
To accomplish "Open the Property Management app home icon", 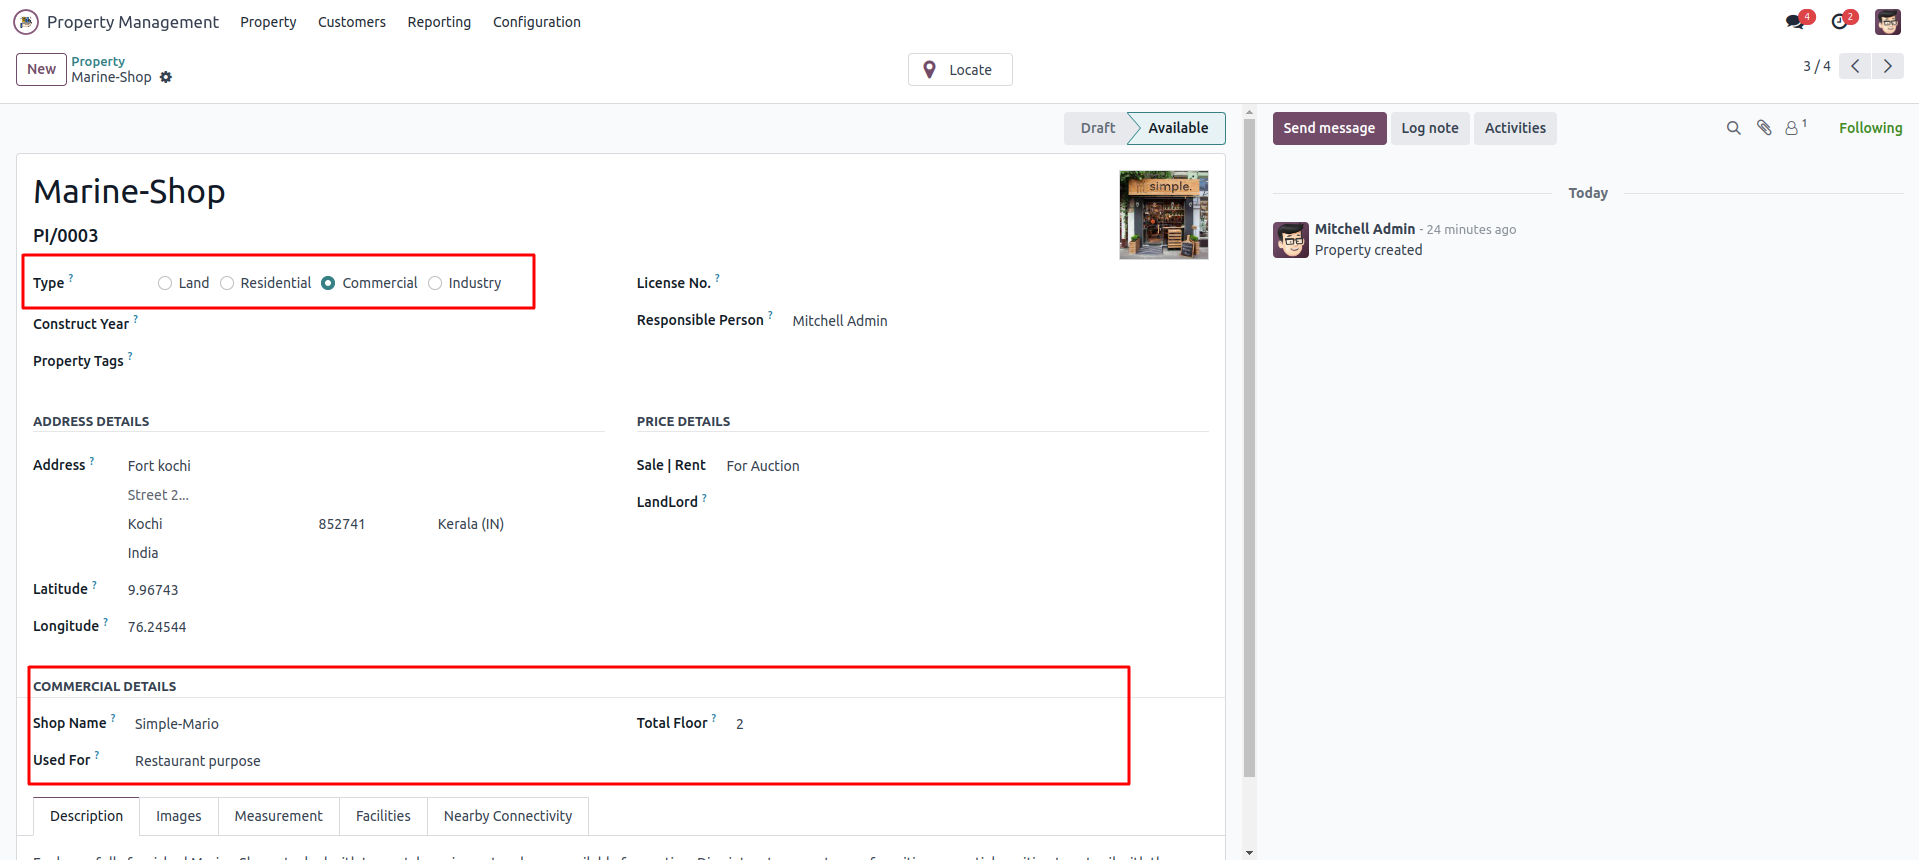I will [x=26, y=22].
